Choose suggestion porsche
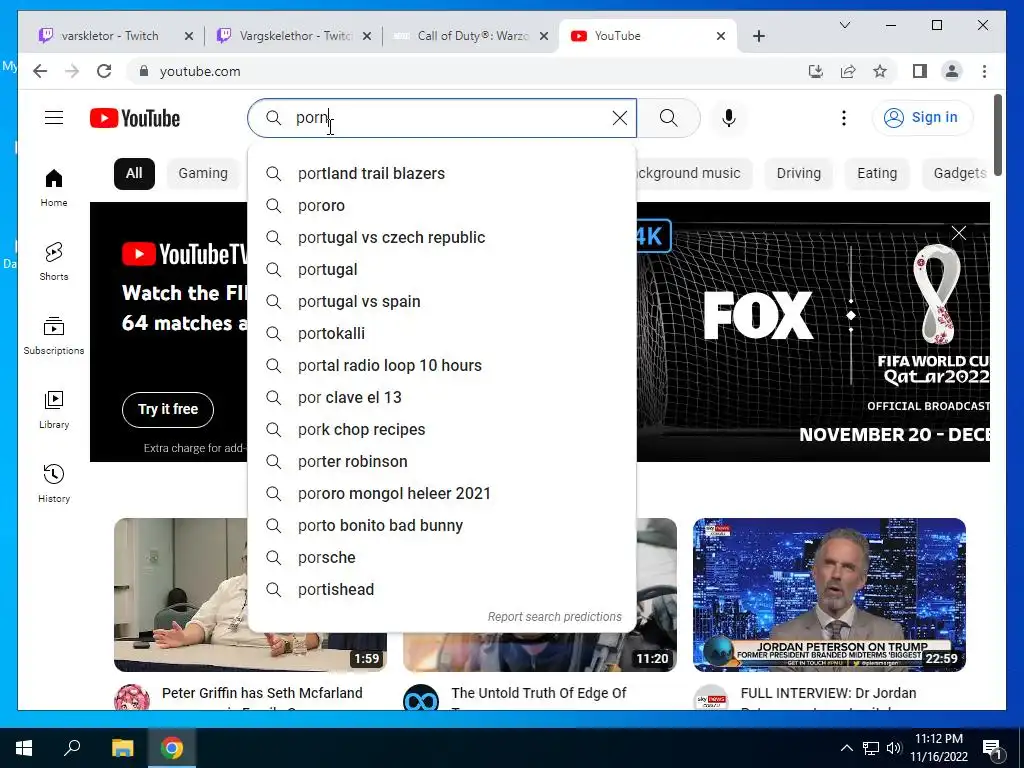 [x=442, y=557]
